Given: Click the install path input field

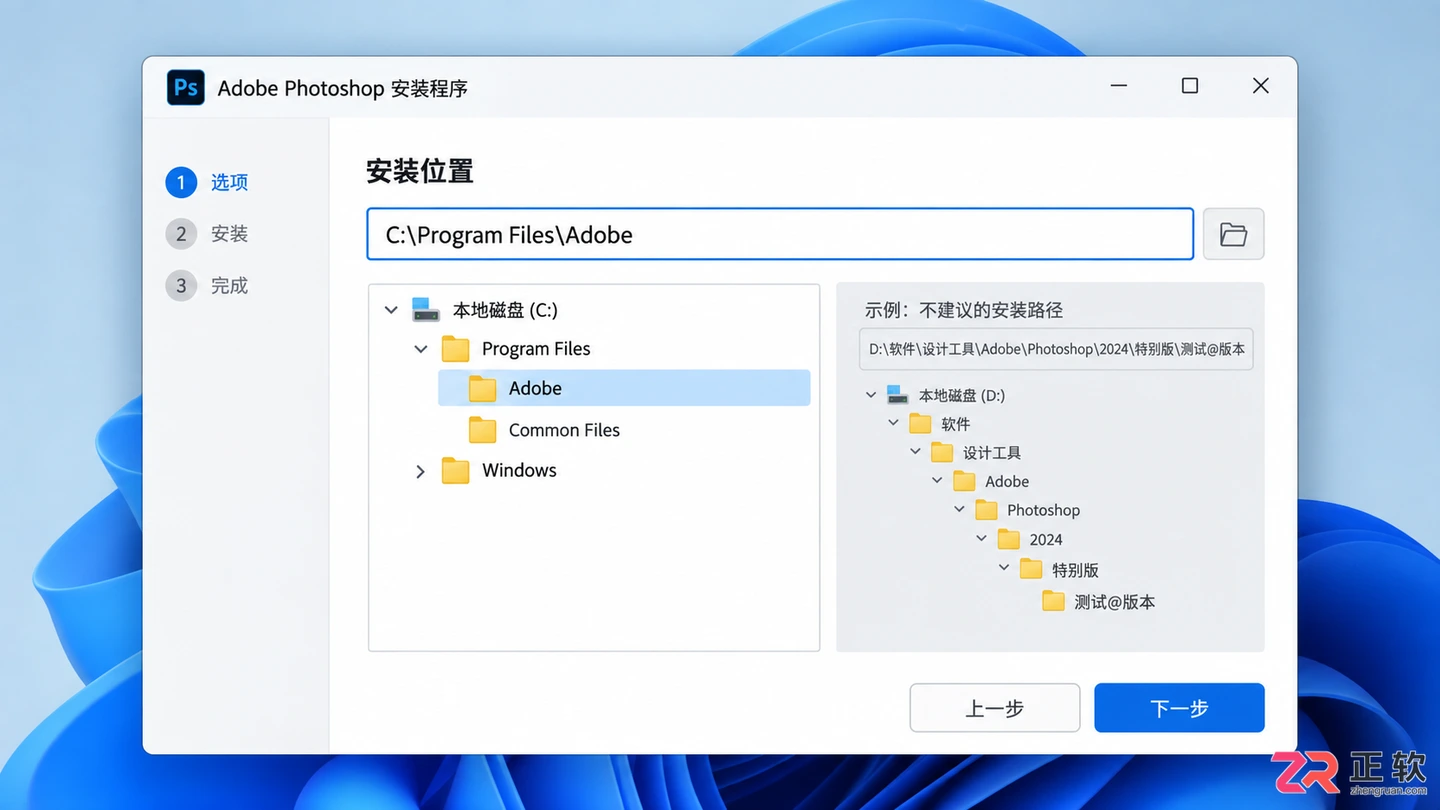Looking at the screenshot, I should point(780,234).
